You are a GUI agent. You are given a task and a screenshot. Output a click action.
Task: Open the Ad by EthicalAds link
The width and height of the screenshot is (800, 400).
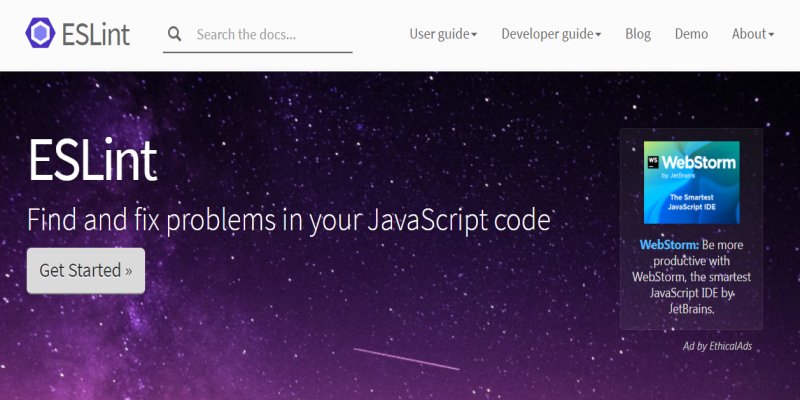click(x=717, y=346)
